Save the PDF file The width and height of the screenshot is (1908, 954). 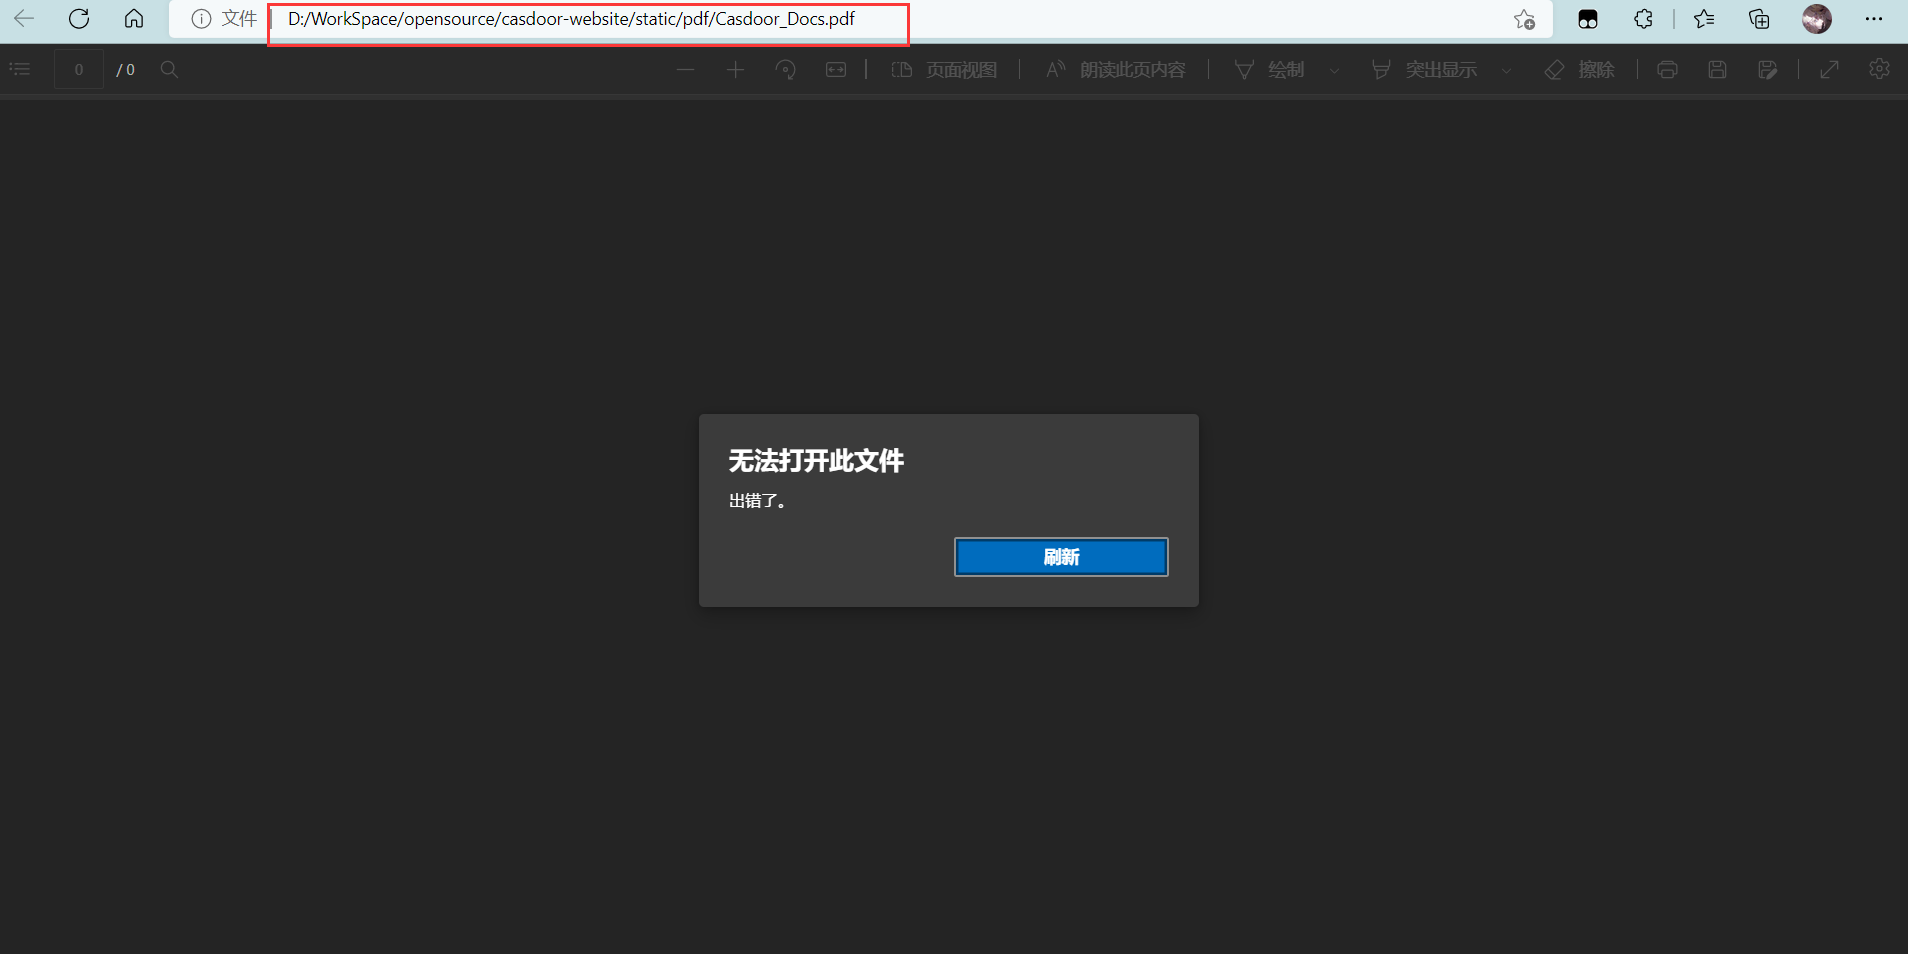(x=1717, y=69)
